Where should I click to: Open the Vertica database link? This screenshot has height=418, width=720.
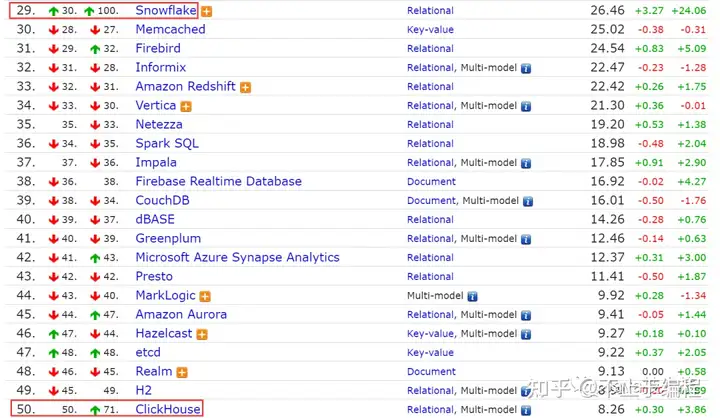(156, 105)
